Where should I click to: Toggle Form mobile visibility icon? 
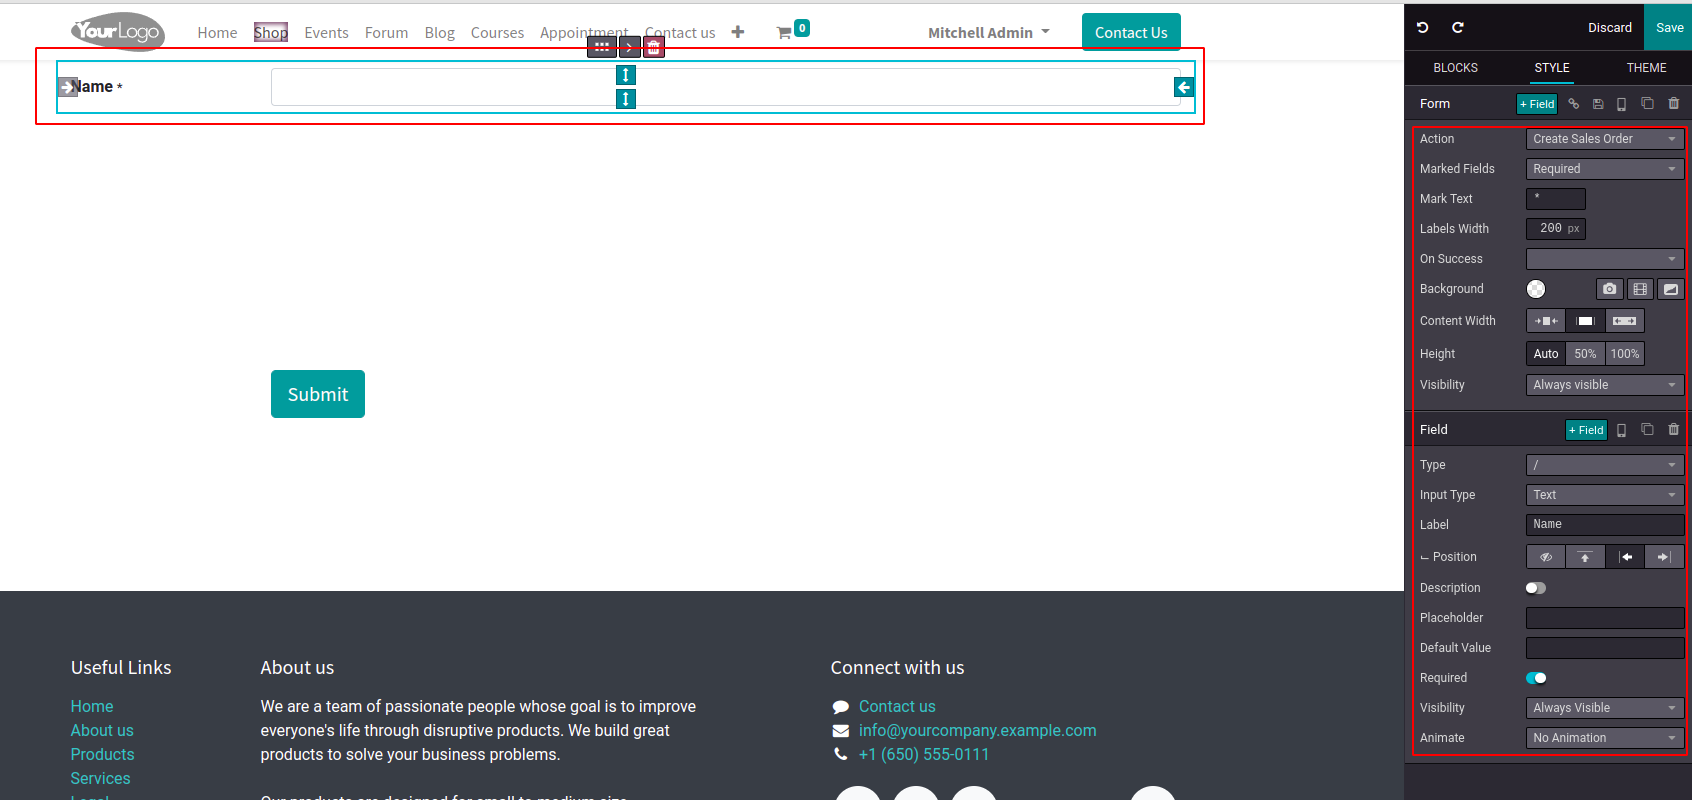pos(1622,104)
